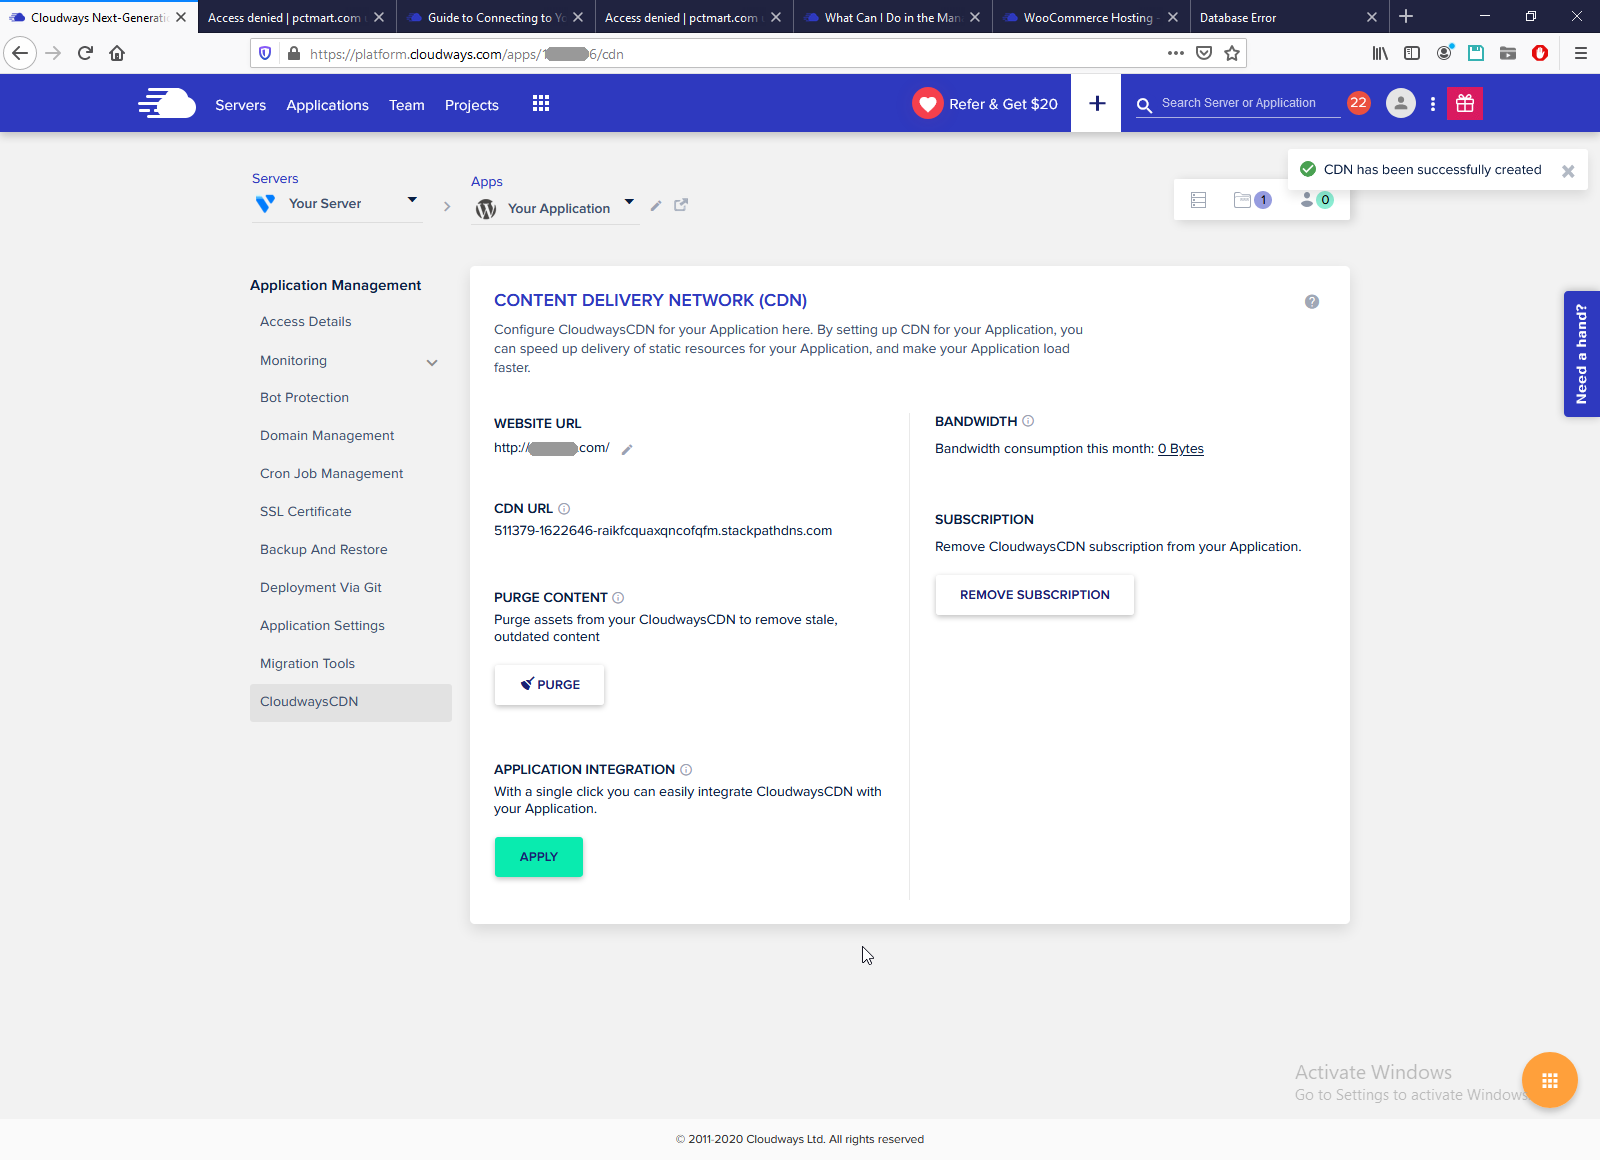1600x1160 pixels.
Task: Open Projects in top navigation
Action: coord(472,105)
